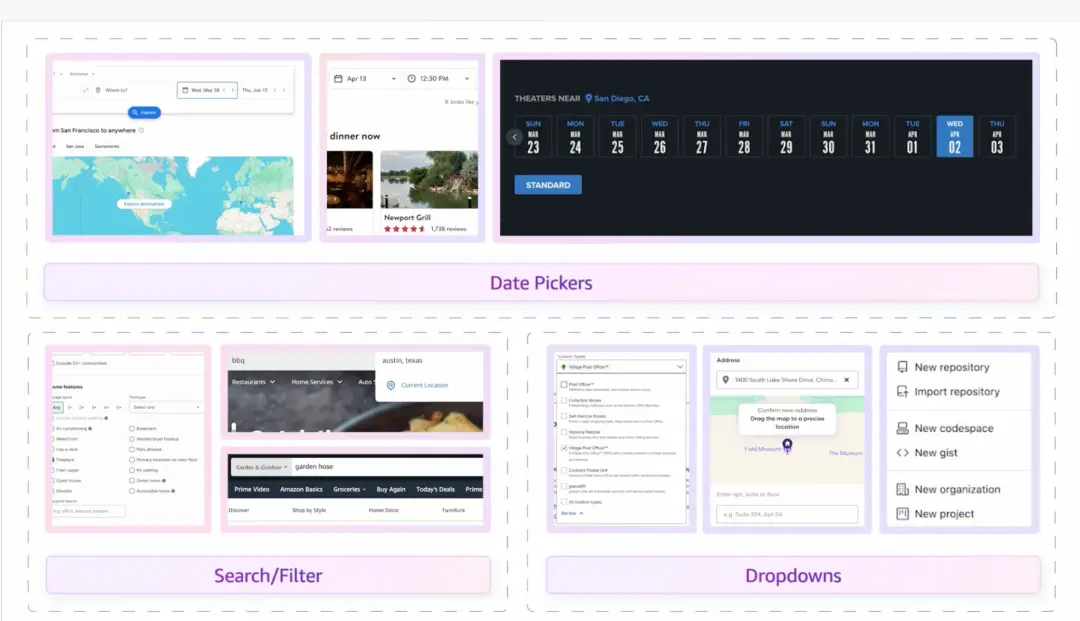The image size is (1080, 621).
Task: Click the New organization building icon
Action: 902,489
